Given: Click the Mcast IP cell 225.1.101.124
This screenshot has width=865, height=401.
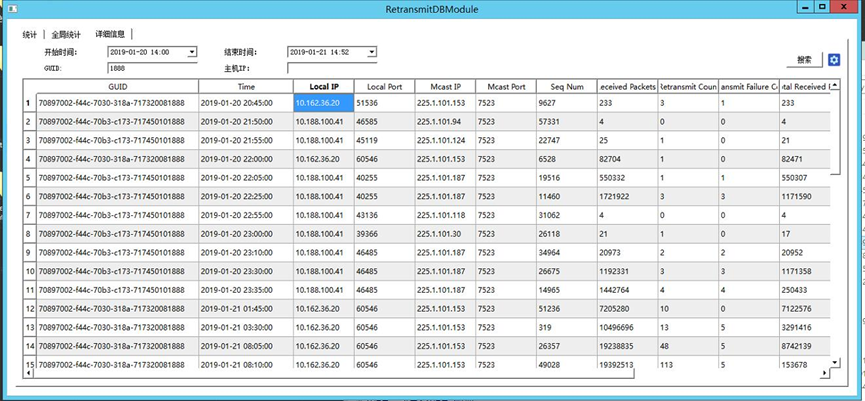Looking at the screenshot, I should tap(445, 140).
